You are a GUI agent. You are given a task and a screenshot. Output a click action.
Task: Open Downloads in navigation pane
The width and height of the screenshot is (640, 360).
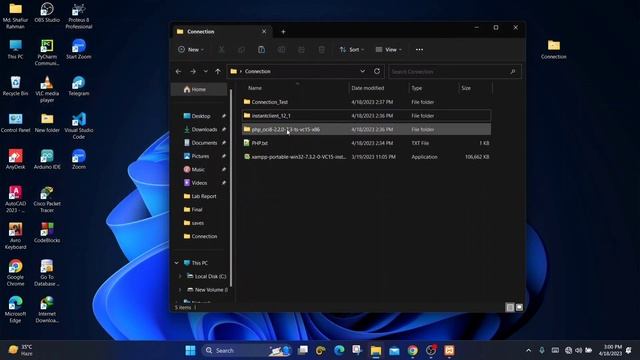click(x=201, y=129)
